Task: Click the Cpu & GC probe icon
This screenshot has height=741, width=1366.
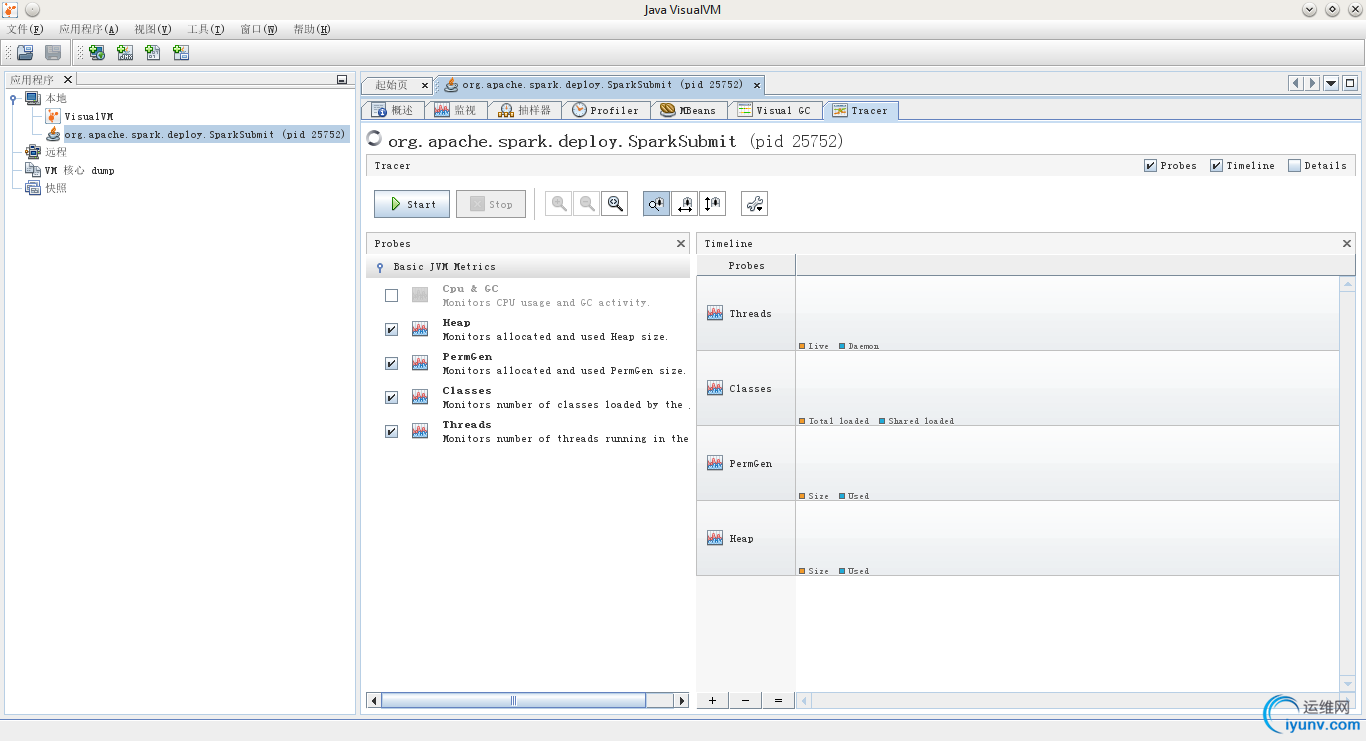Action: [x=420, y=295]
